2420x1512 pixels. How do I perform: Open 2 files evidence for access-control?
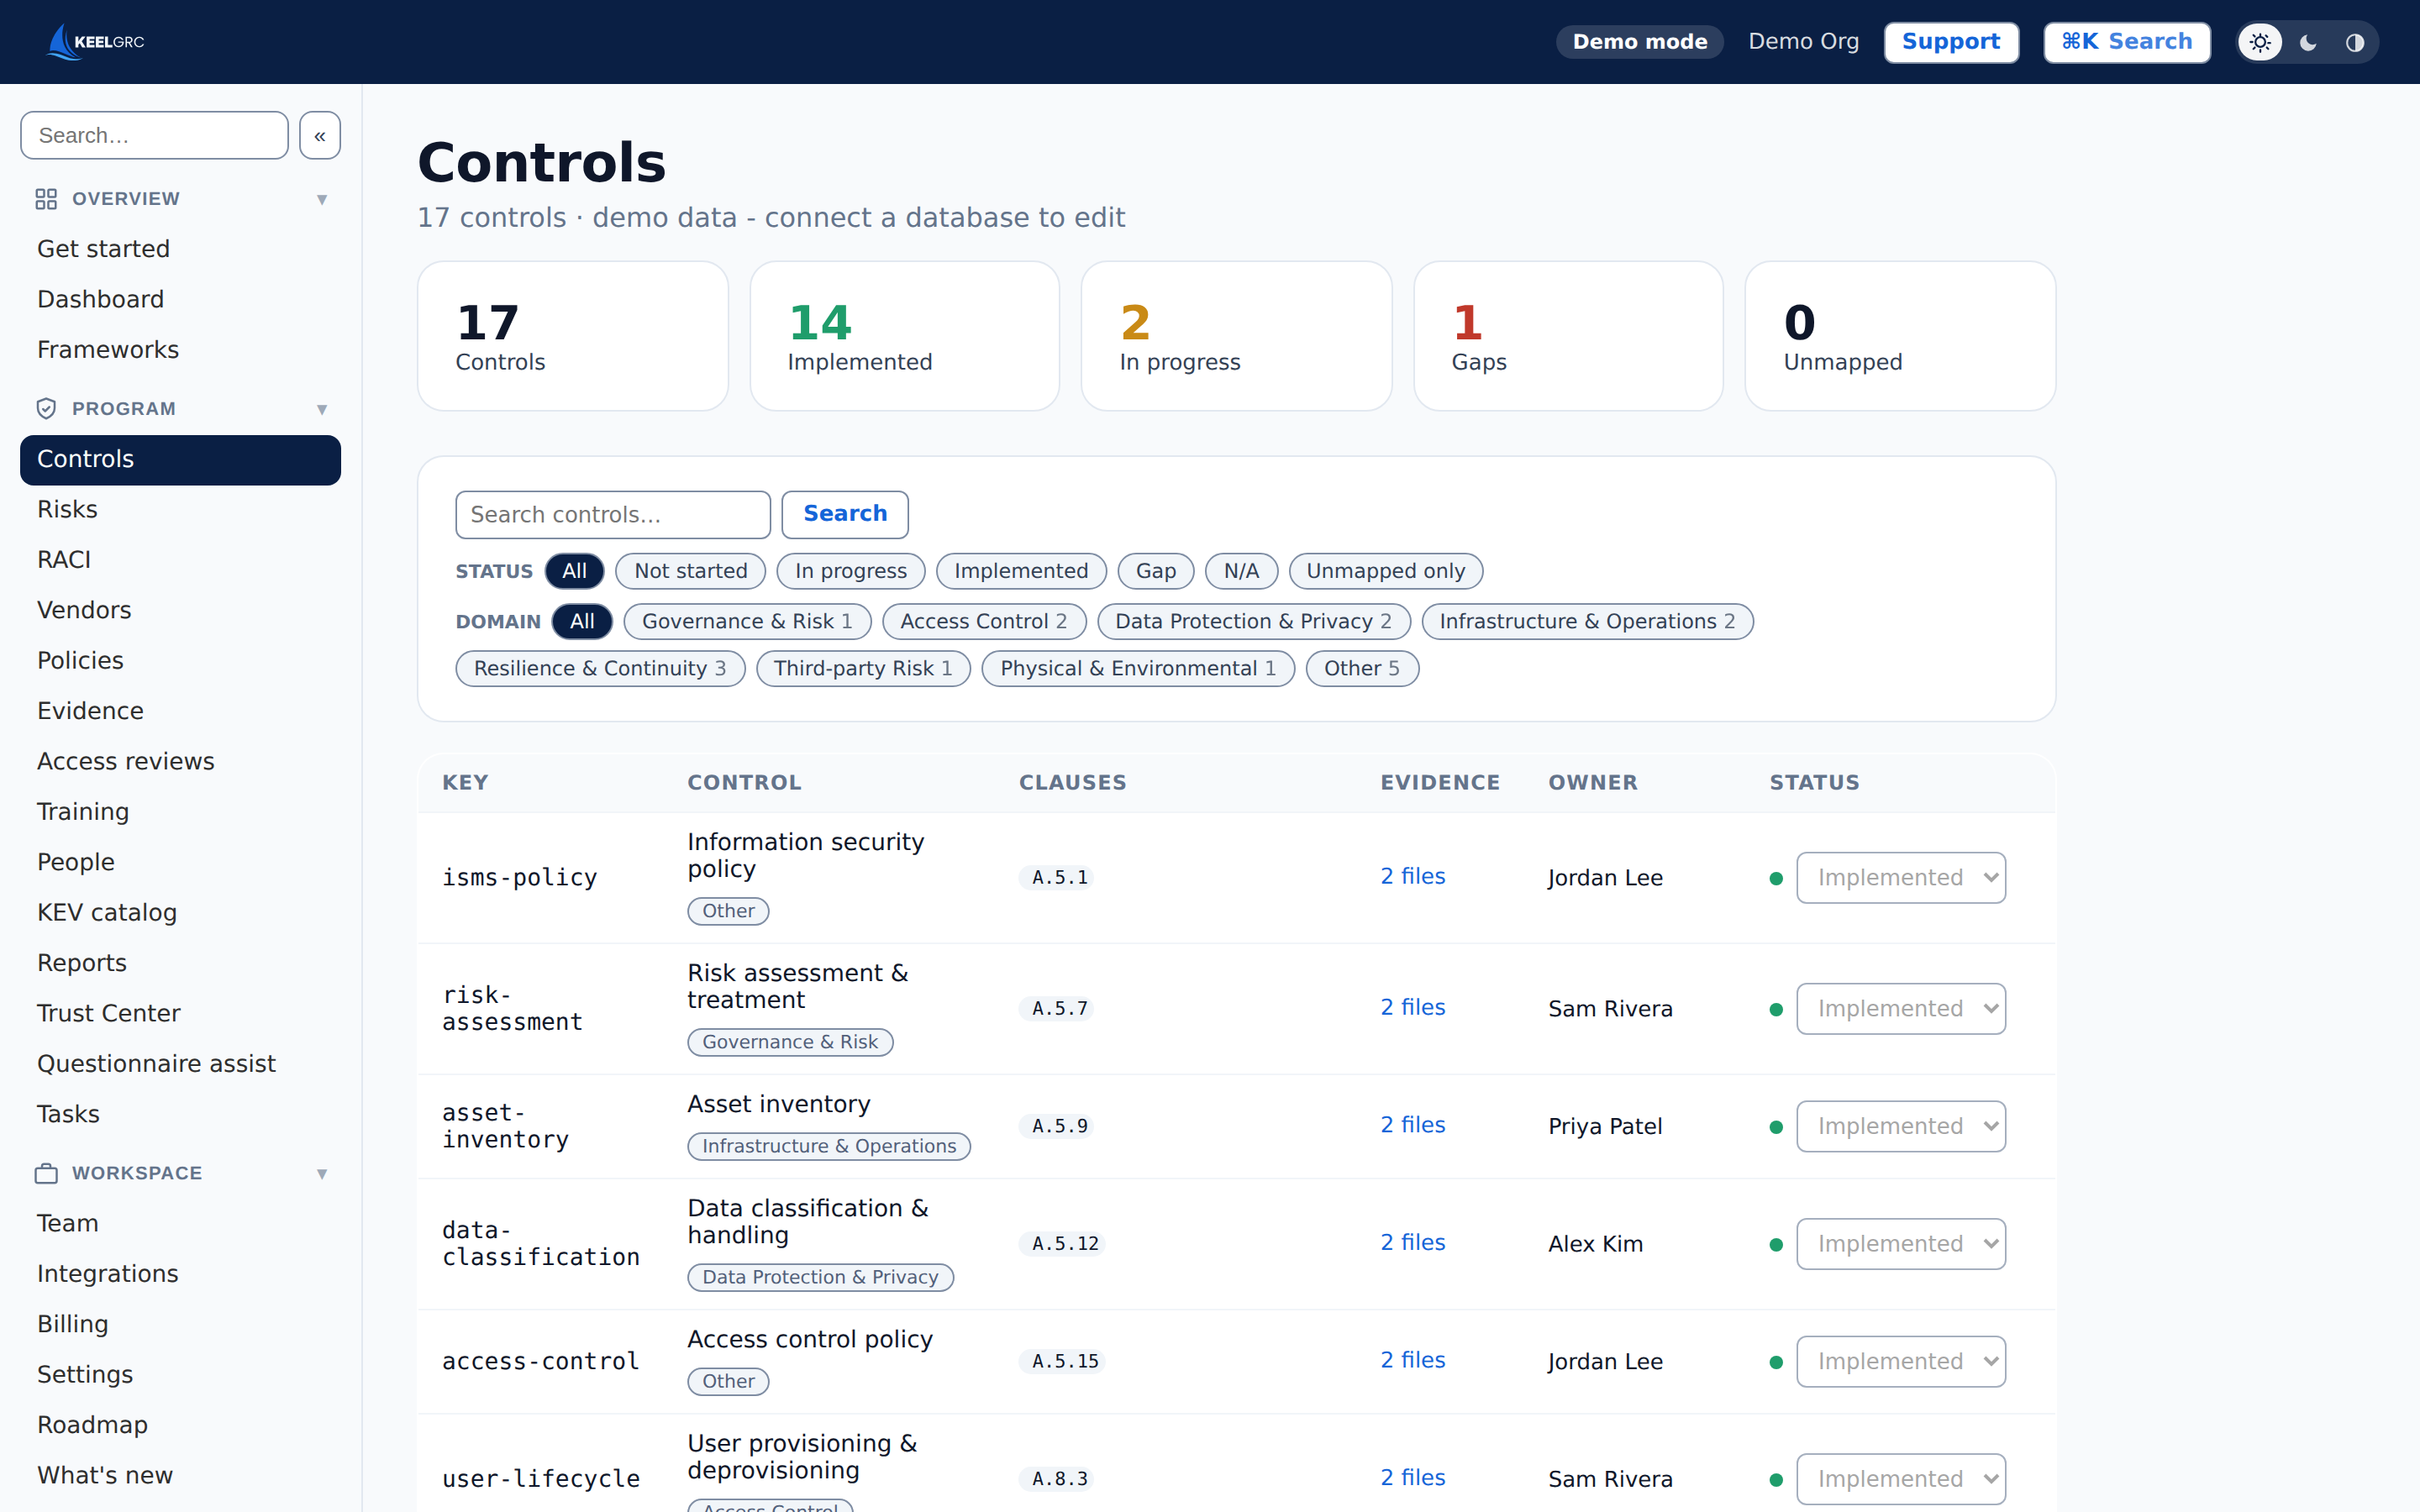tap(1413, 1360)
